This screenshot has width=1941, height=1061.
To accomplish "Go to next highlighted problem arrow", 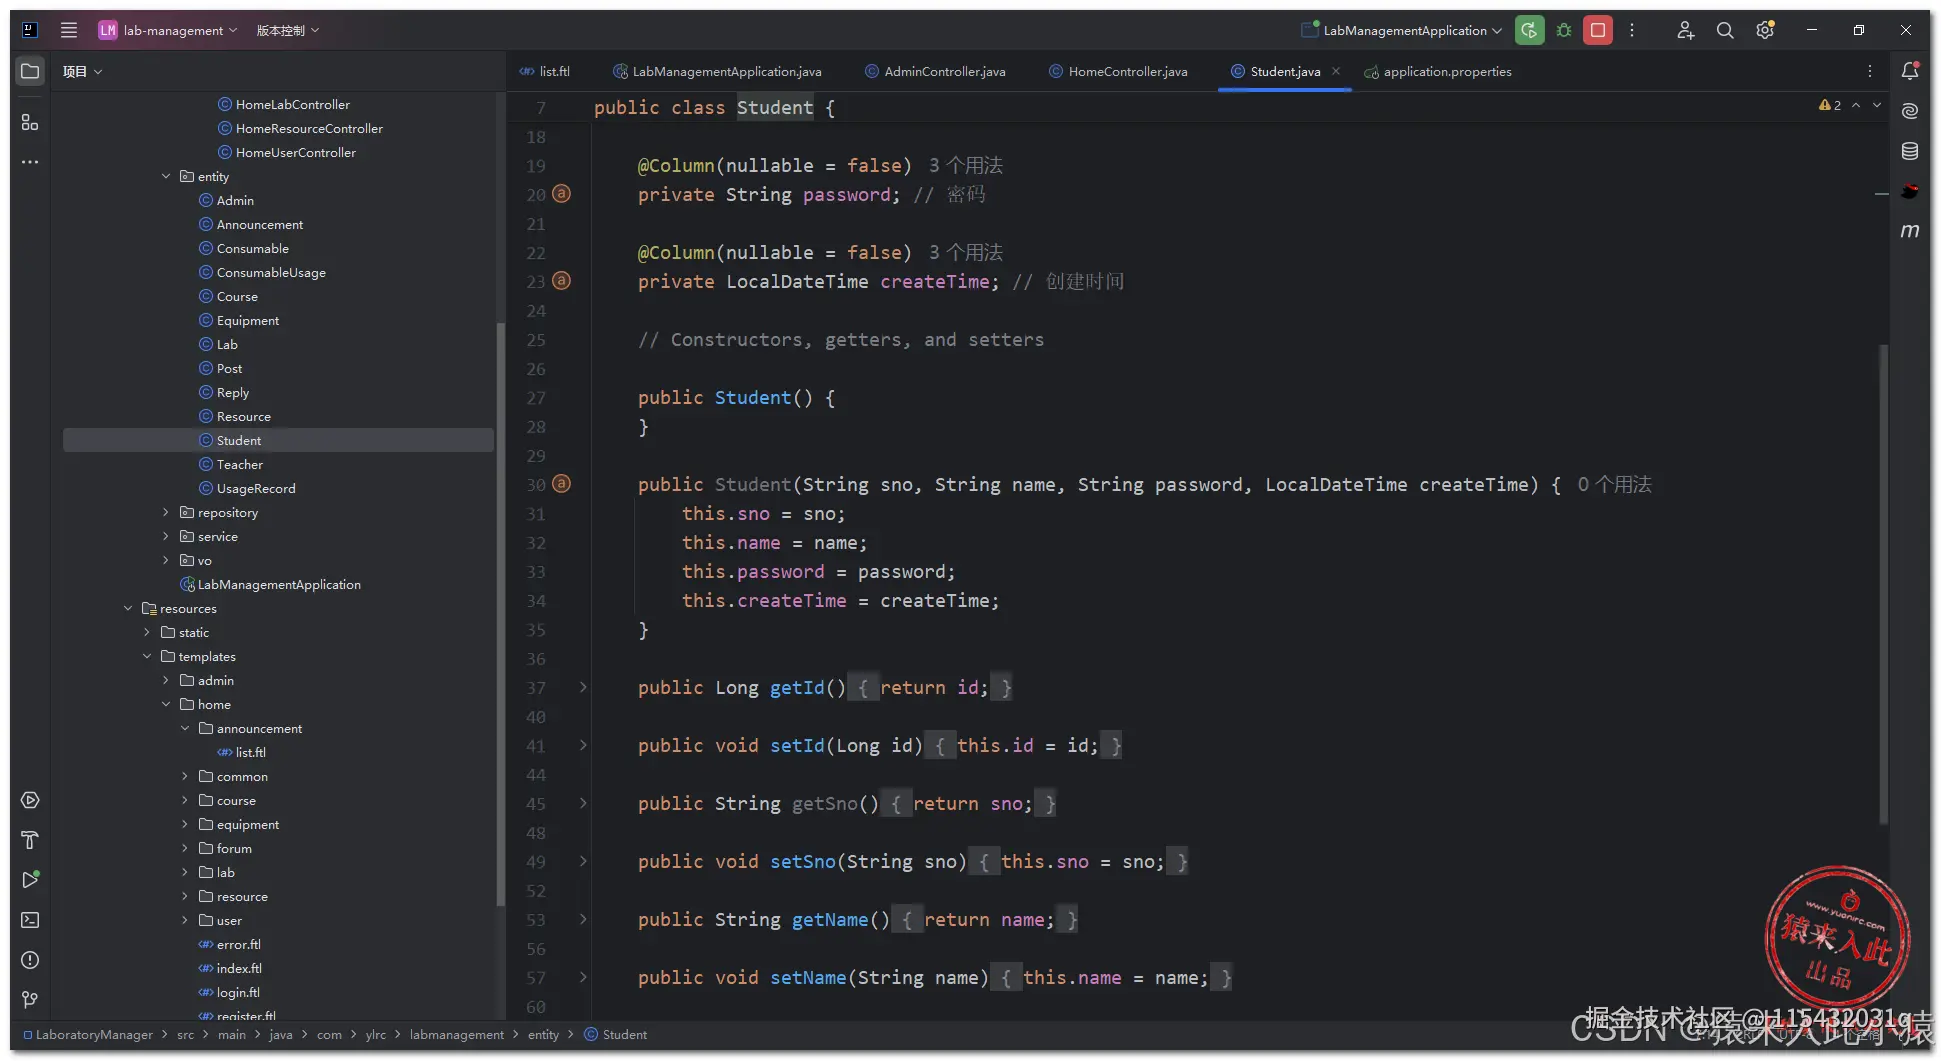I will (x=1877, y=105).
